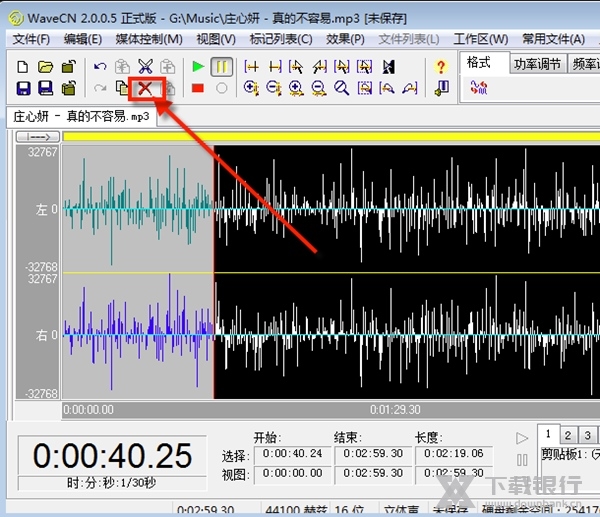Viewport: 600px width, 517px height.
Task: Click the save floppy disk icon
Action: click(24, 88)
